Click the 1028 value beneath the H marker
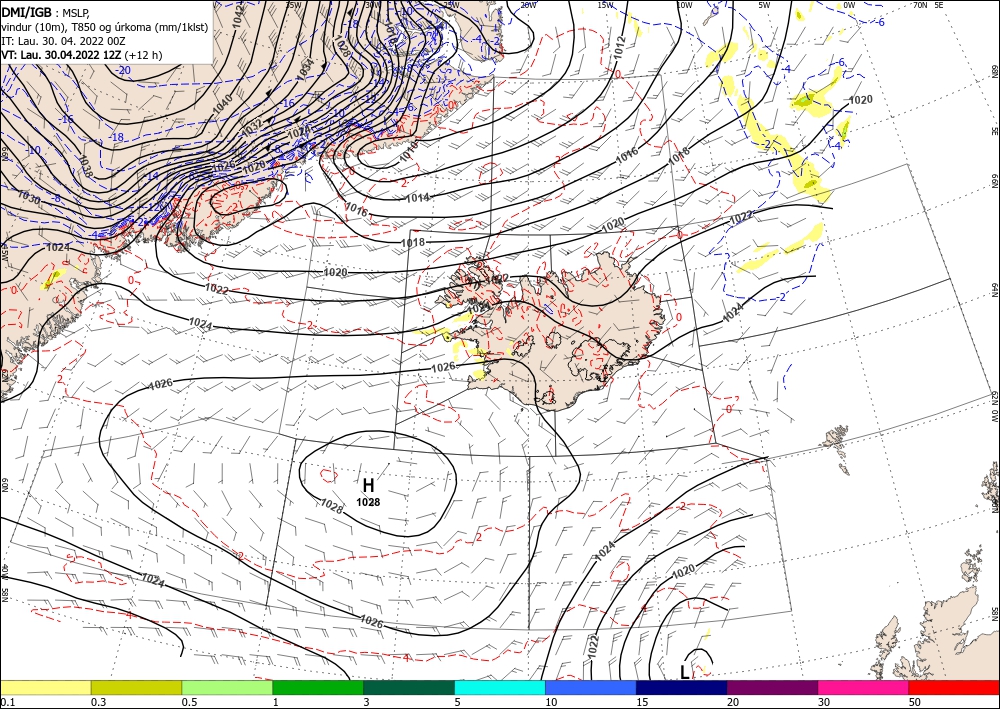The width and height of the screenshot is (1000, 709). 368,502
